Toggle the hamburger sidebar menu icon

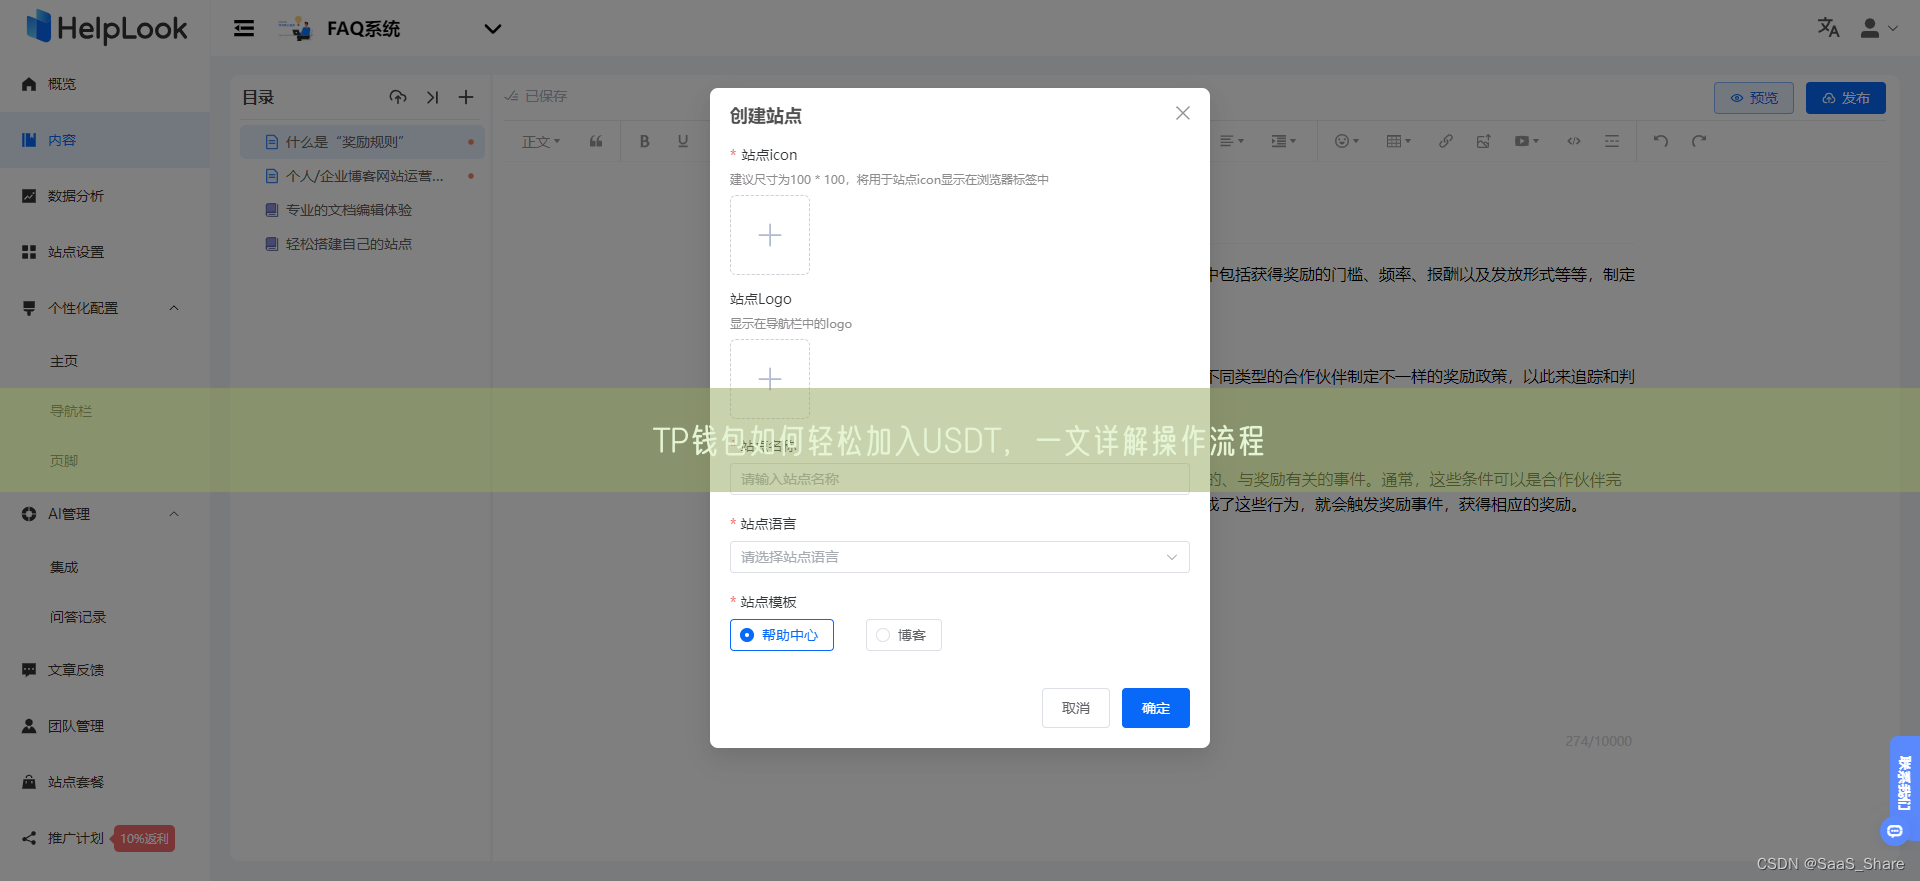[244, 28]
